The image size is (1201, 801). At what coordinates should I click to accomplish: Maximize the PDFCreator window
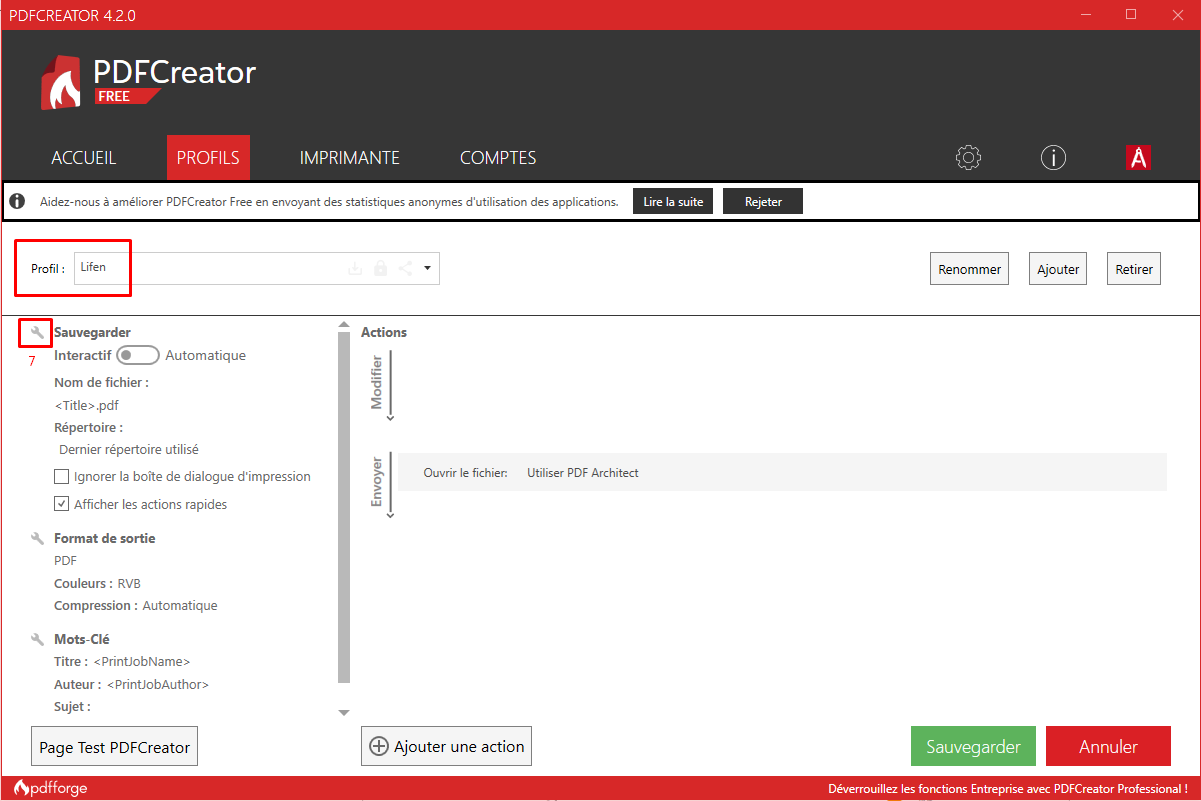point(1131,14)
